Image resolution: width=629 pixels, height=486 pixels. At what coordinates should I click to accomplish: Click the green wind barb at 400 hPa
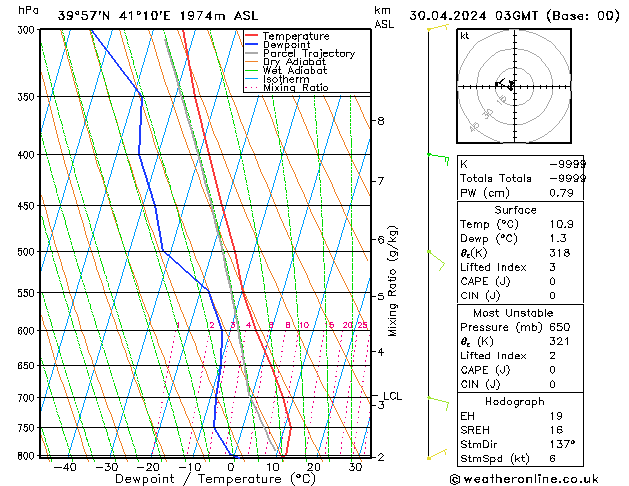[x=438, y=159]
